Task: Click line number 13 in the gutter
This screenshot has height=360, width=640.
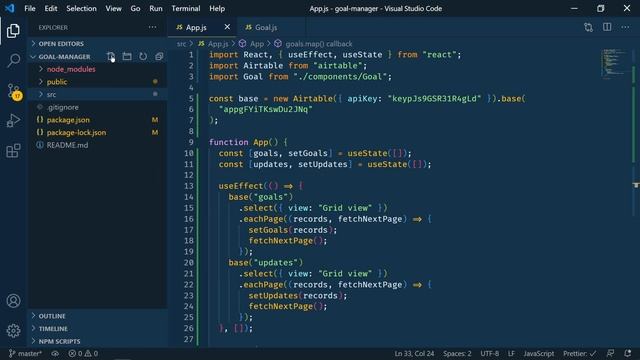Action: point(189,186)
